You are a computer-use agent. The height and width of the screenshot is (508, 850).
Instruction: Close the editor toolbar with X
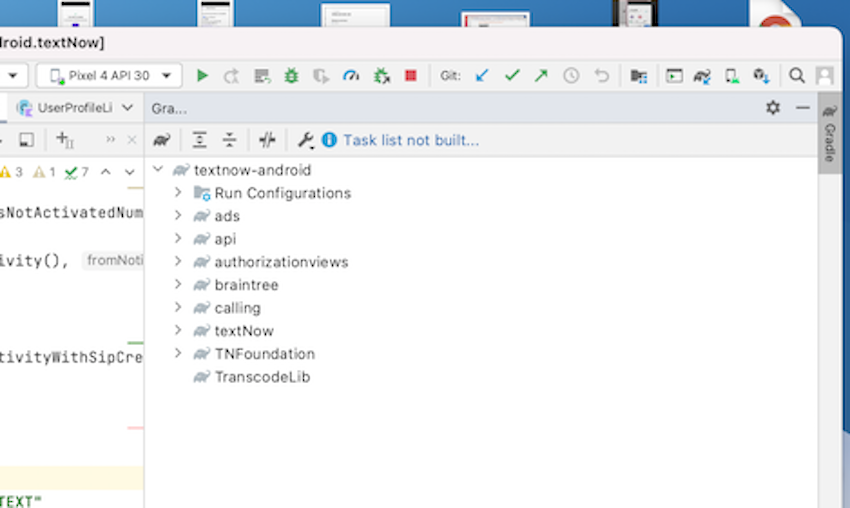(x=132, y=140)
